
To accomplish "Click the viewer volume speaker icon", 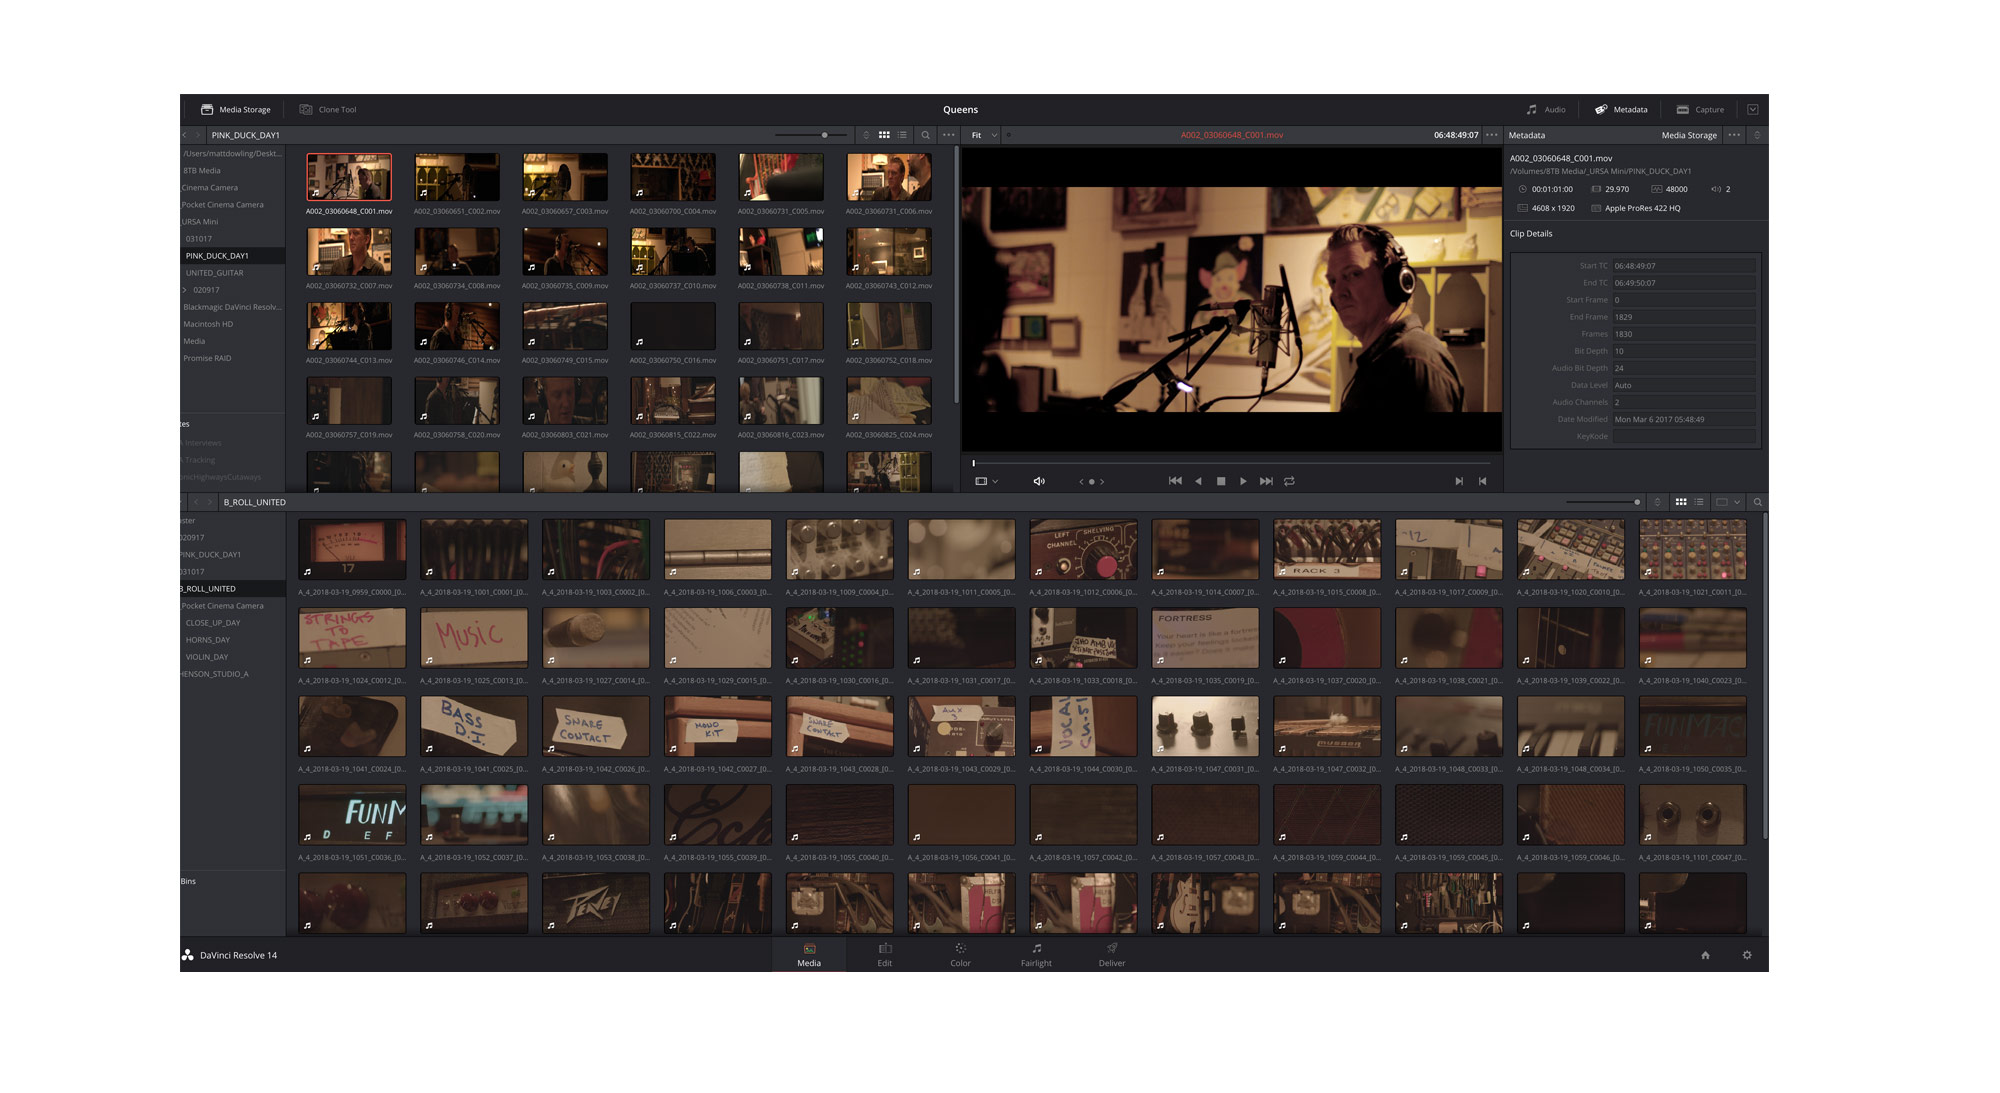I will 1039,481.
